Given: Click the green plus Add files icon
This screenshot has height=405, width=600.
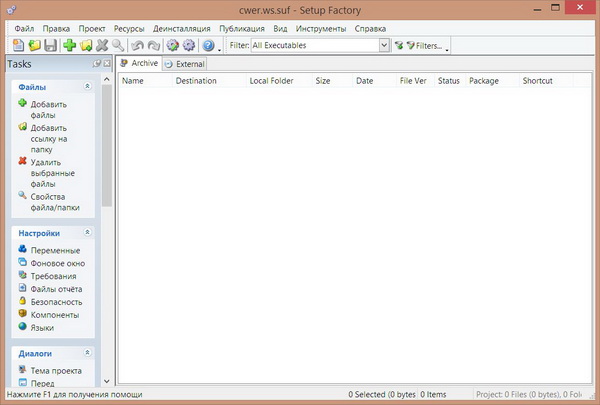Looking at the screenshot, I should coord(69,46).
